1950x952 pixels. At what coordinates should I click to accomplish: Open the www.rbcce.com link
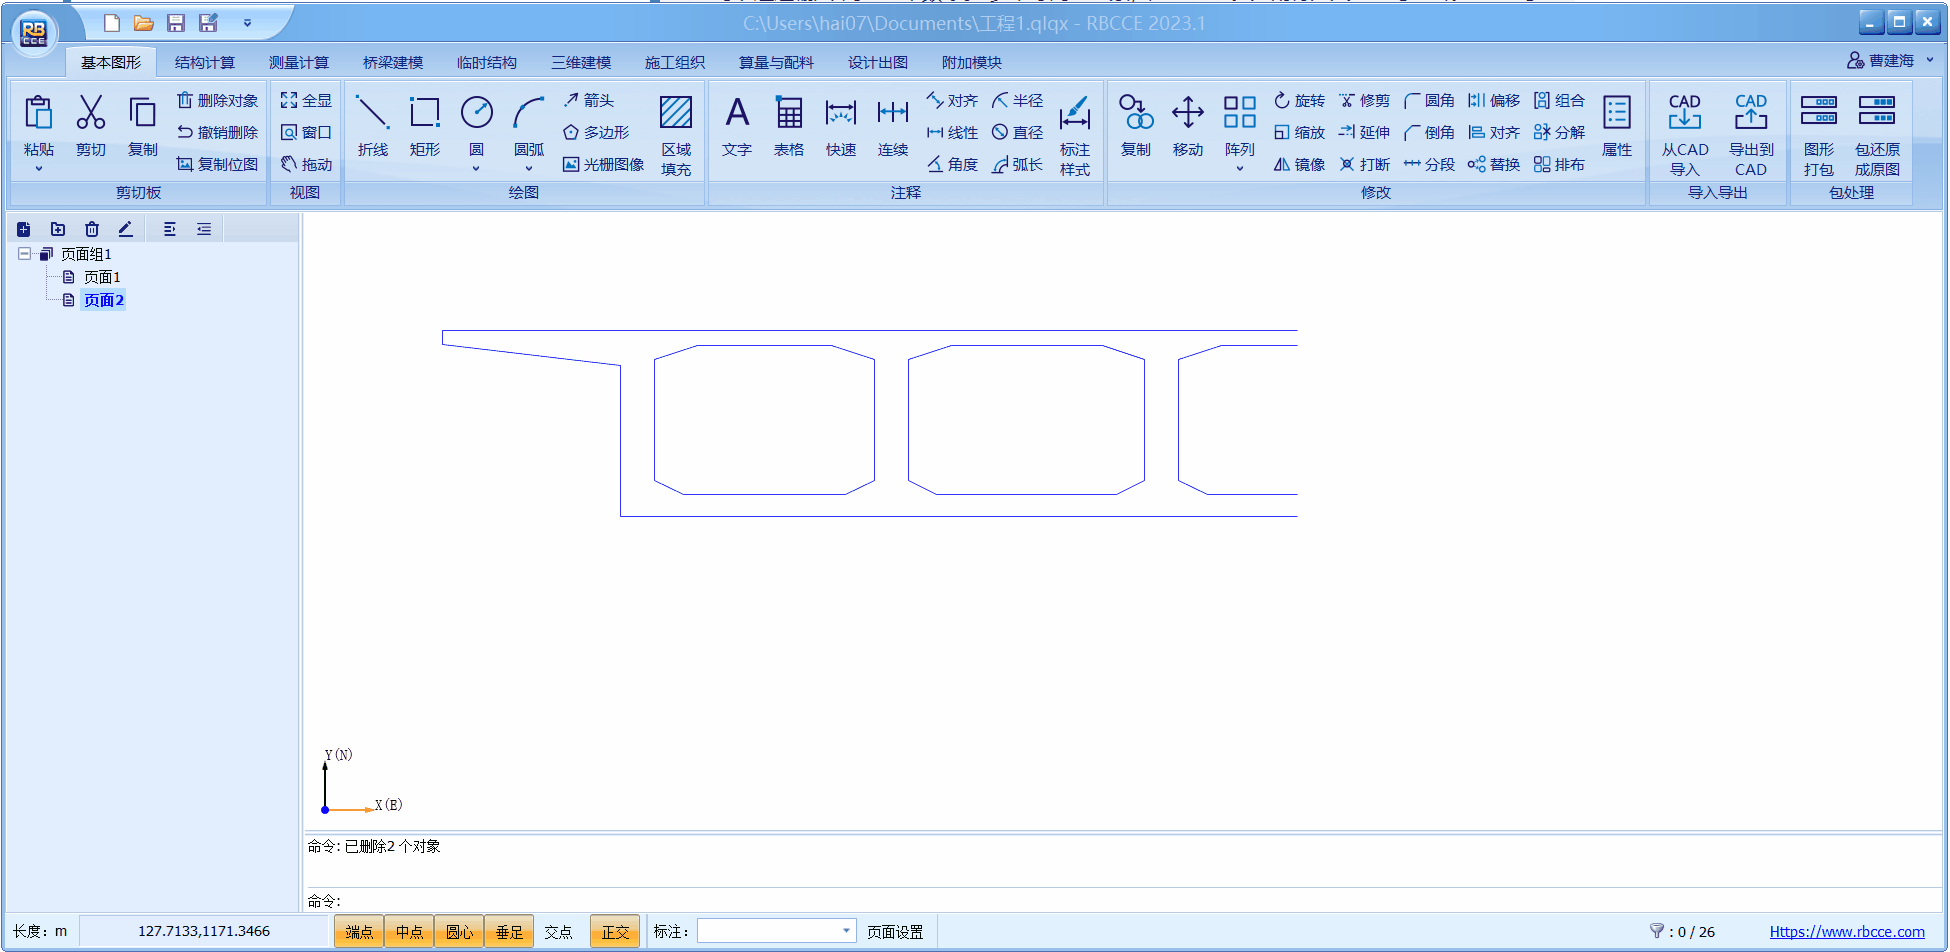coord(1846,932)
